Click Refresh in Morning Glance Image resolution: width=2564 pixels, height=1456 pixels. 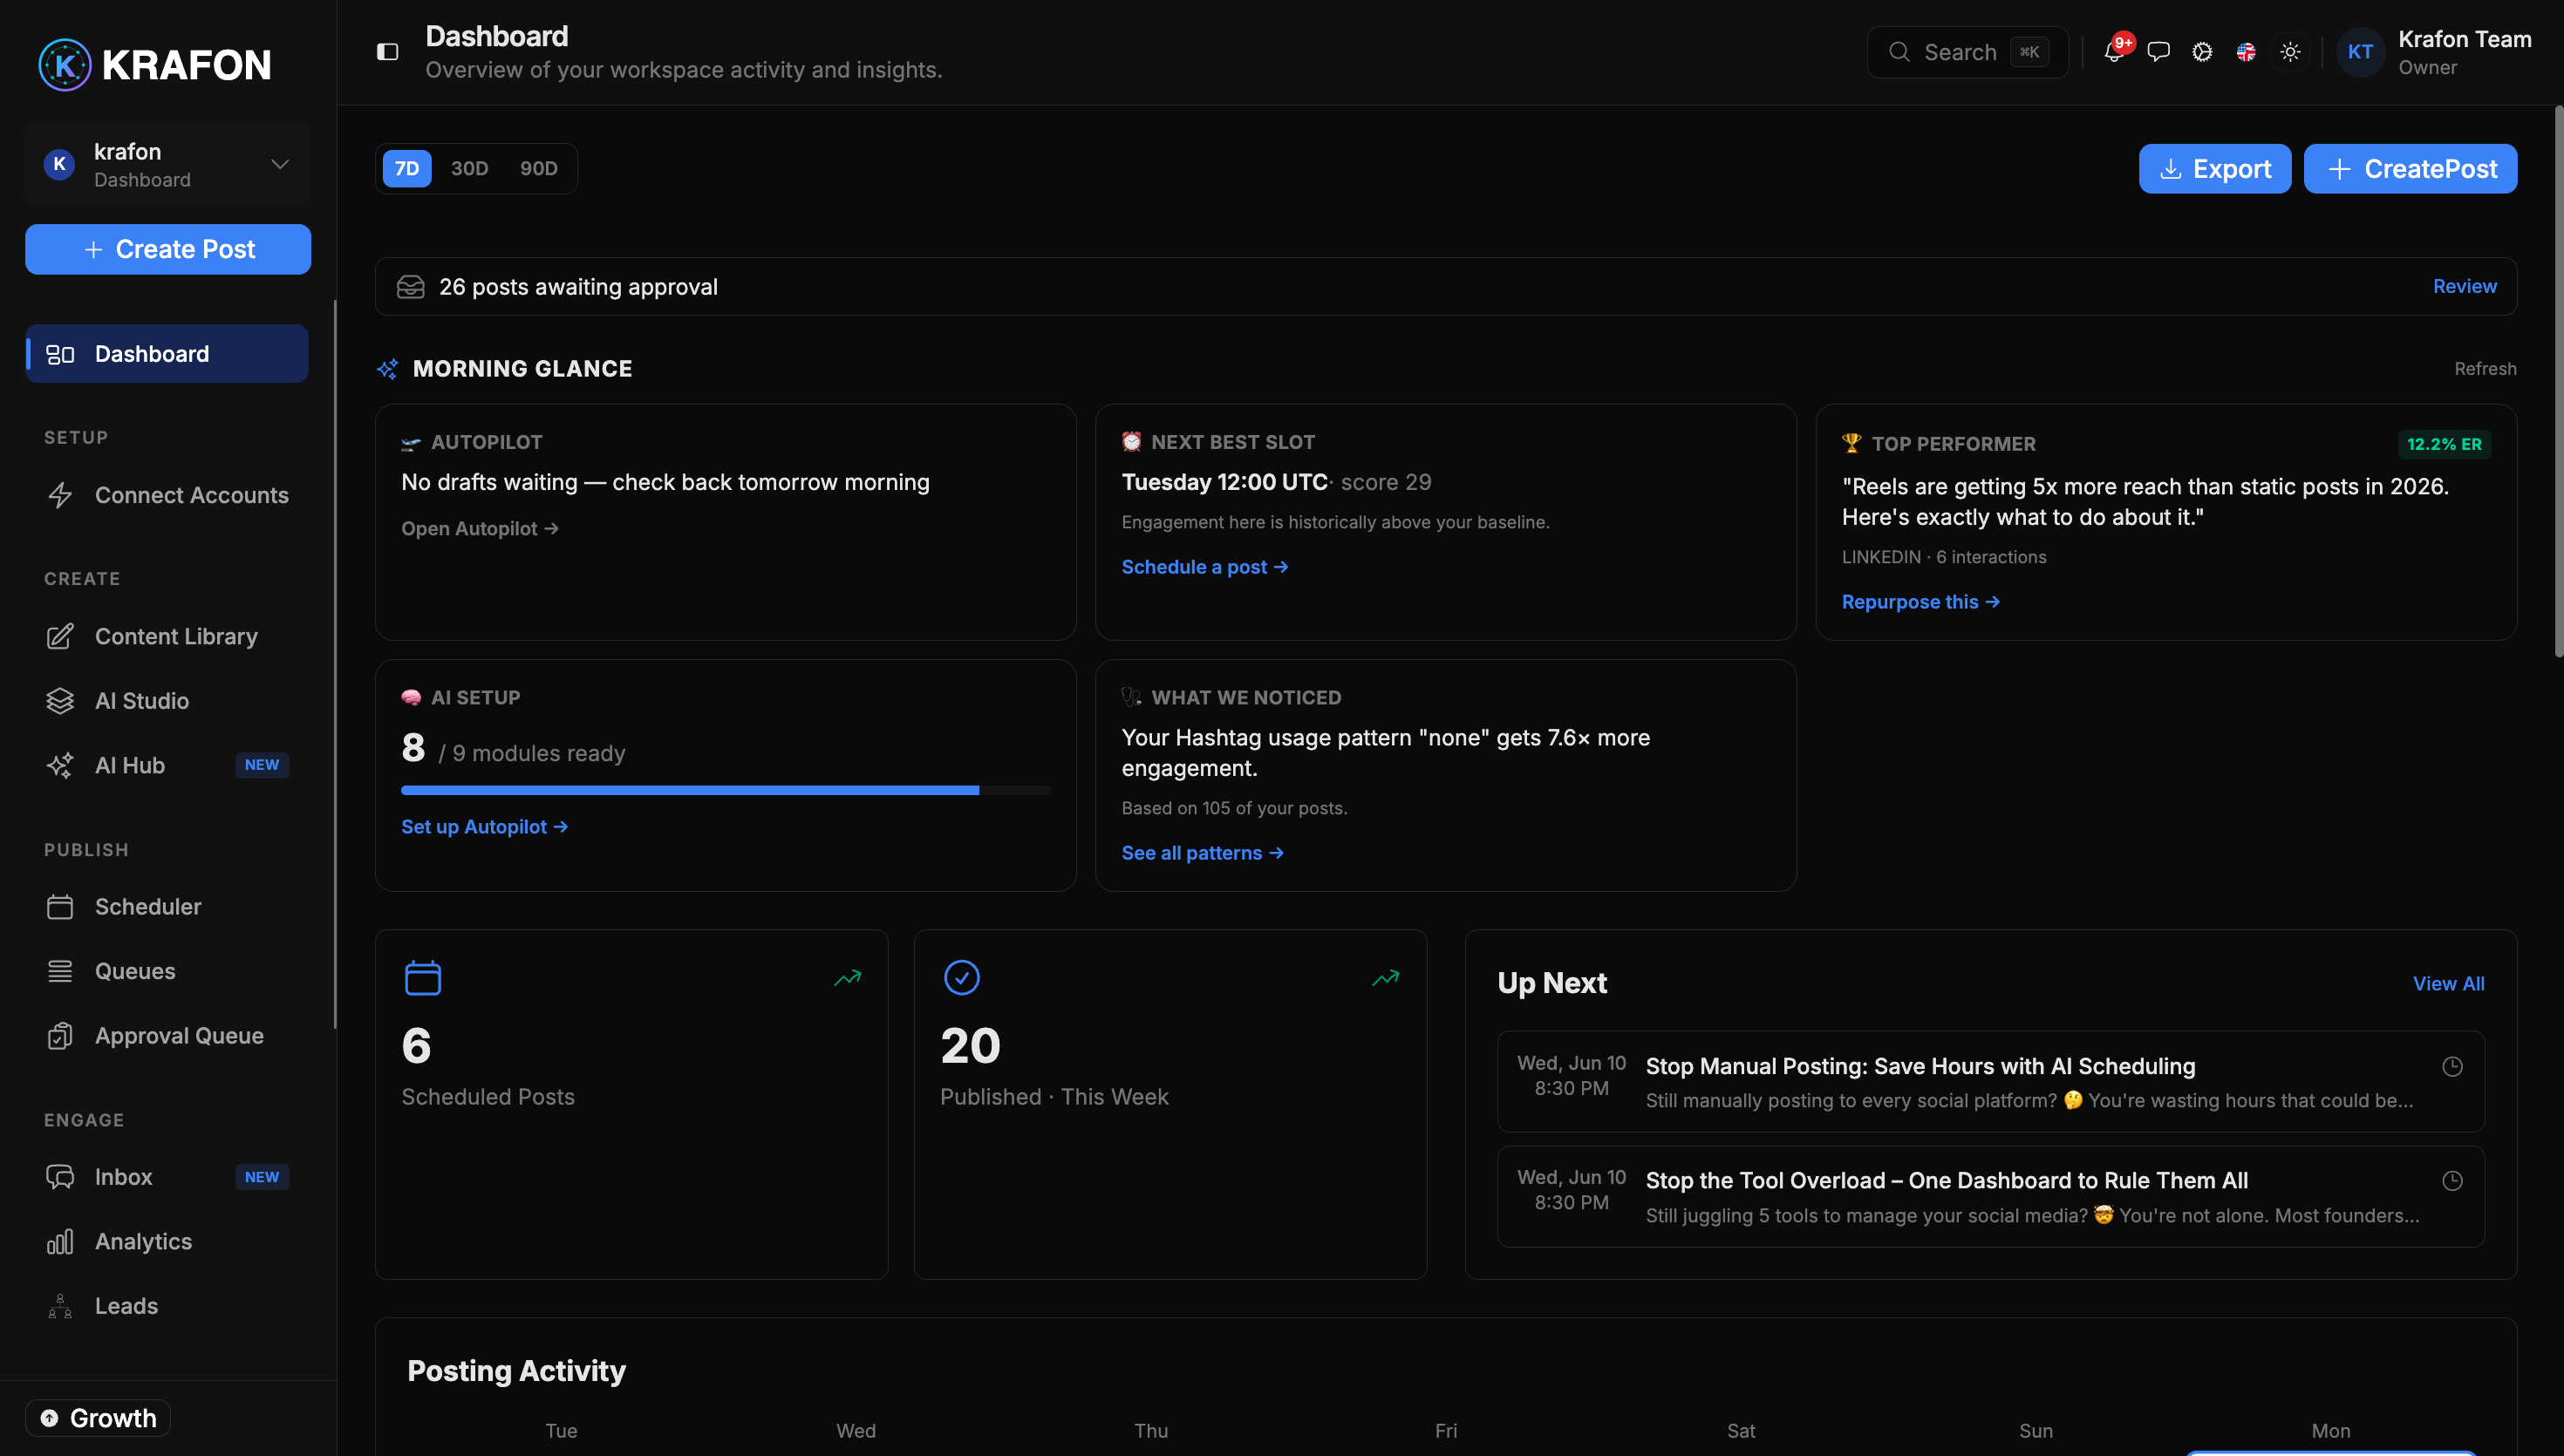pyautogui.click(x=2485, y=369)
